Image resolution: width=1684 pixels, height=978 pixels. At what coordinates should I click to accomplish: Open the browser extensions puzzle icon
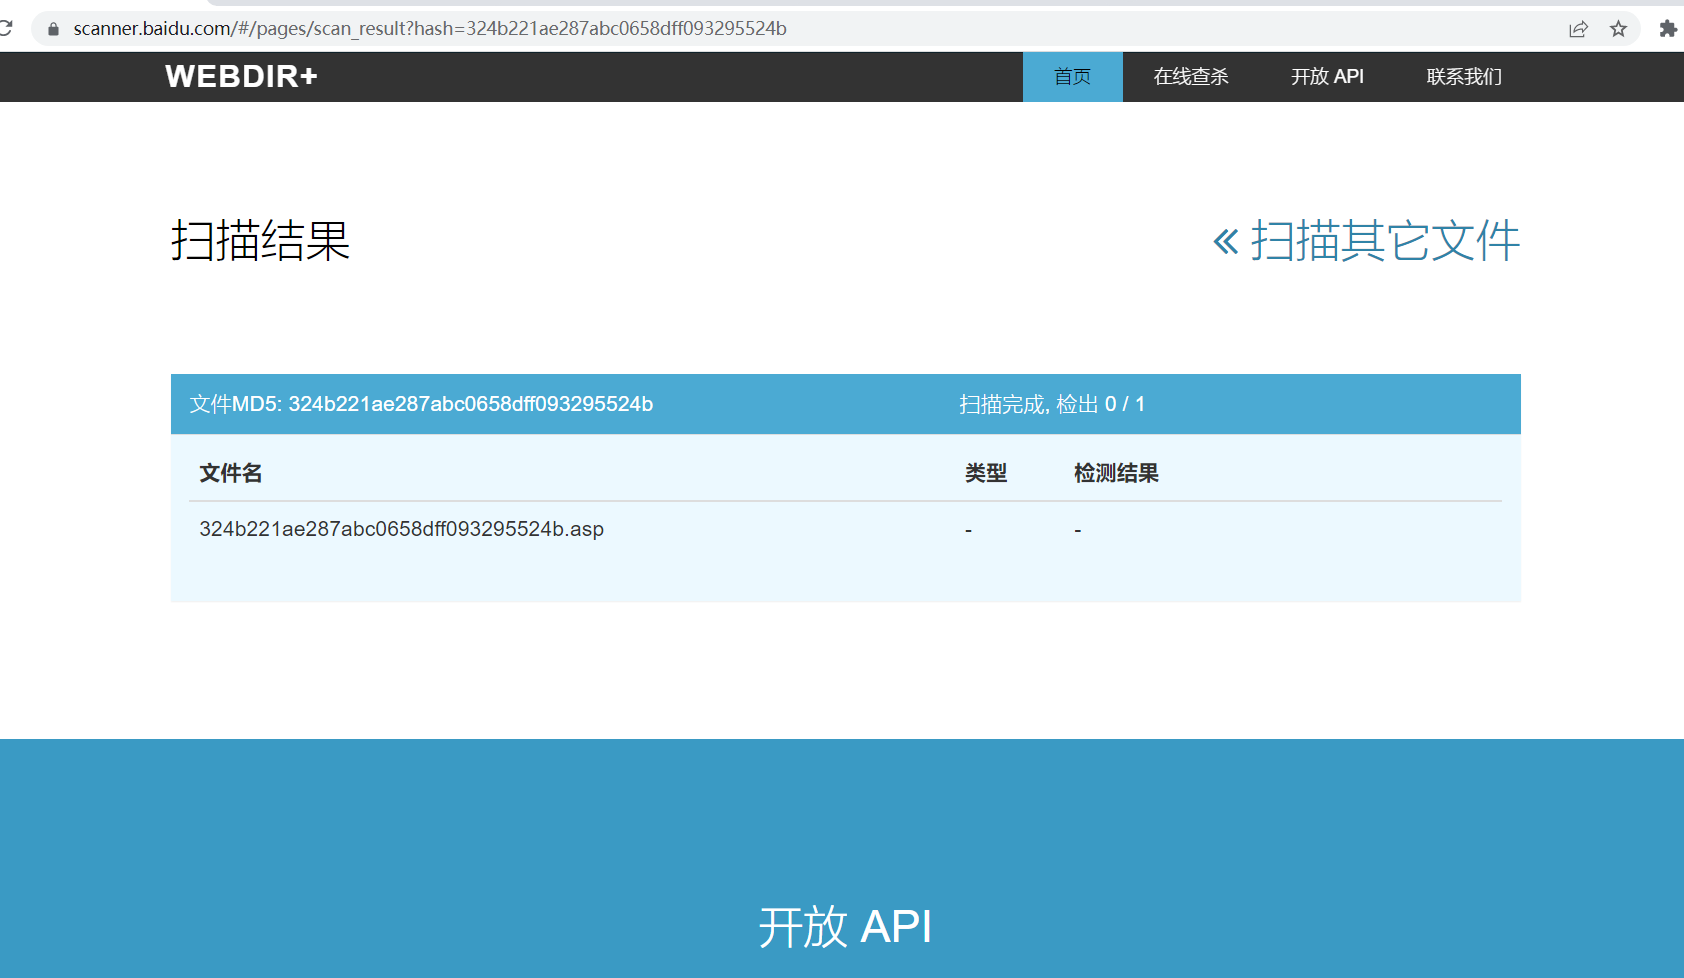1667,29
